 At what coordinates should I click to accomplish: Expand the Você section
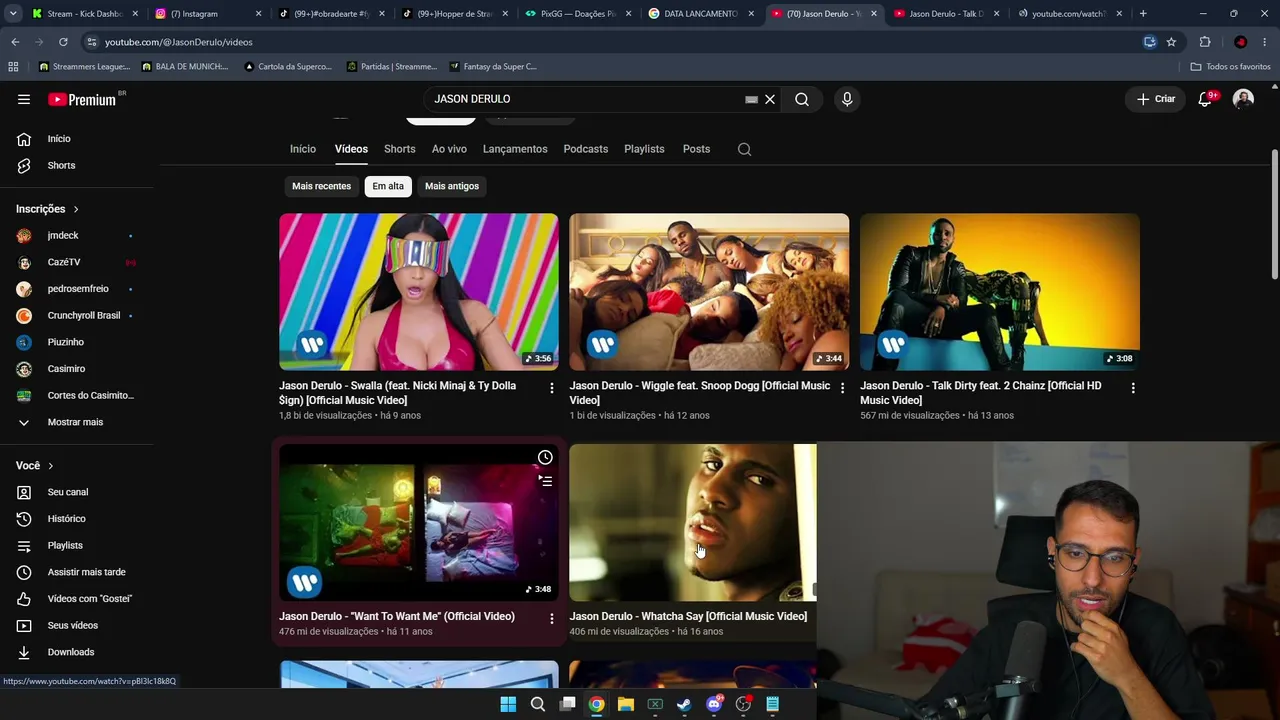pos(35,465)
